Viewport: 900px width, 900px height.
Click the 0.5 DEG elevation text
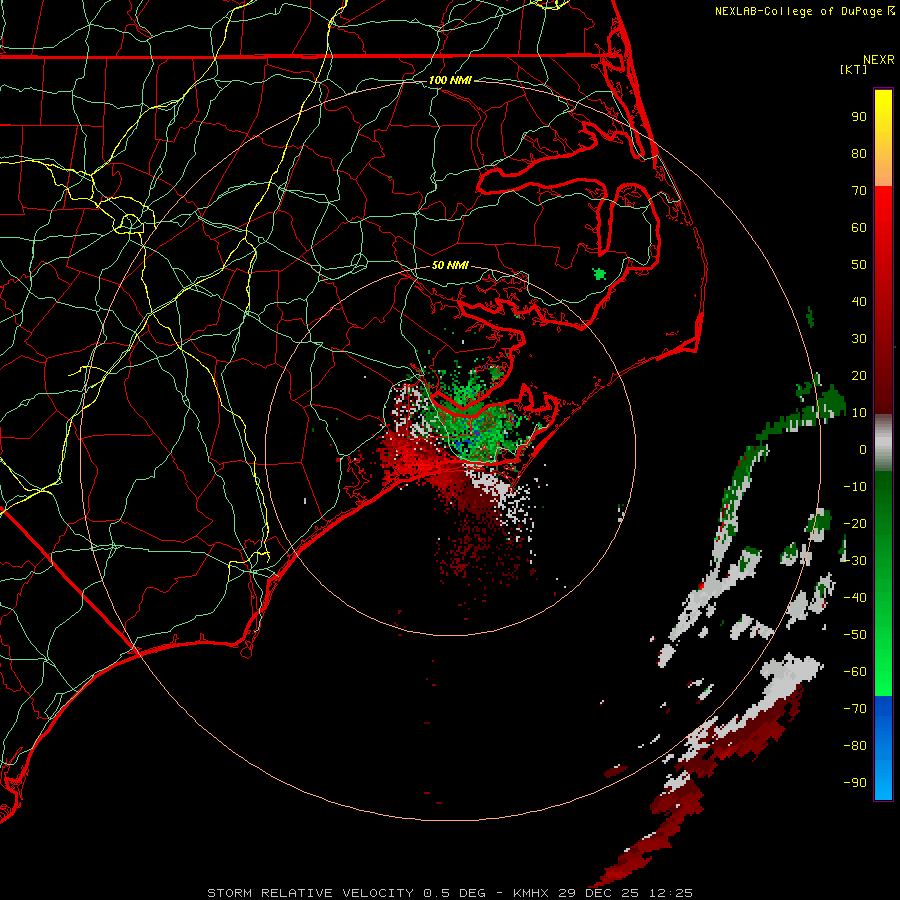[454, 893]
